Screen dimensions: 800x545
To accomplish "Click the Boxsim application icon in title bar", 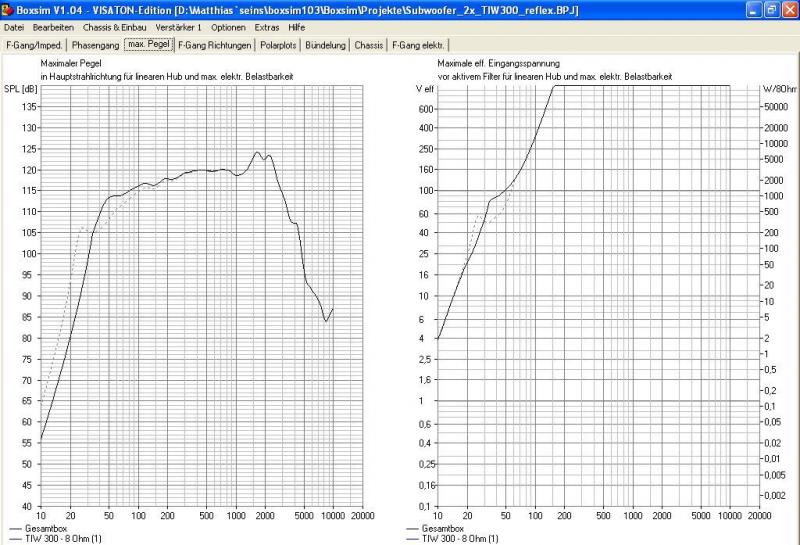I will [7, 10].
